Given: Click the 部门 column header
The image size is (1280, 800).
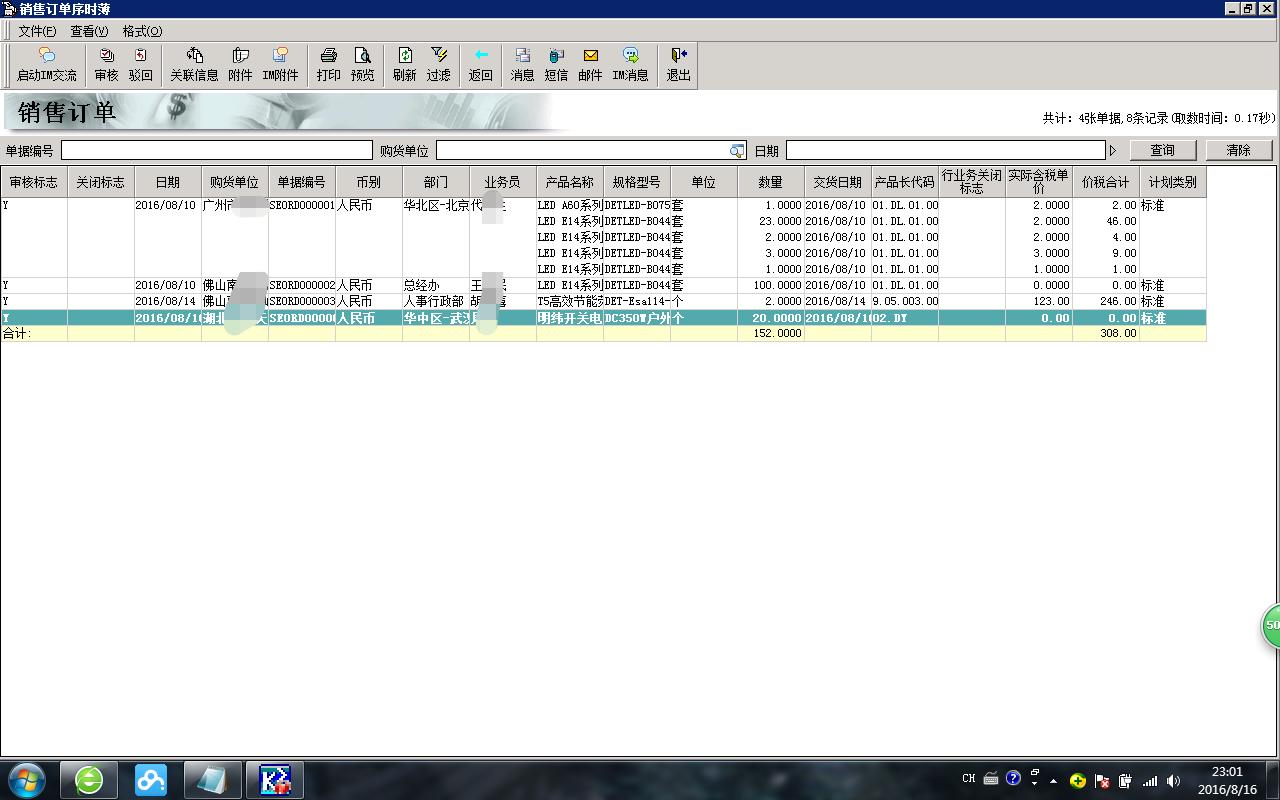Looking at the screenshot, I should click(436, 182).
